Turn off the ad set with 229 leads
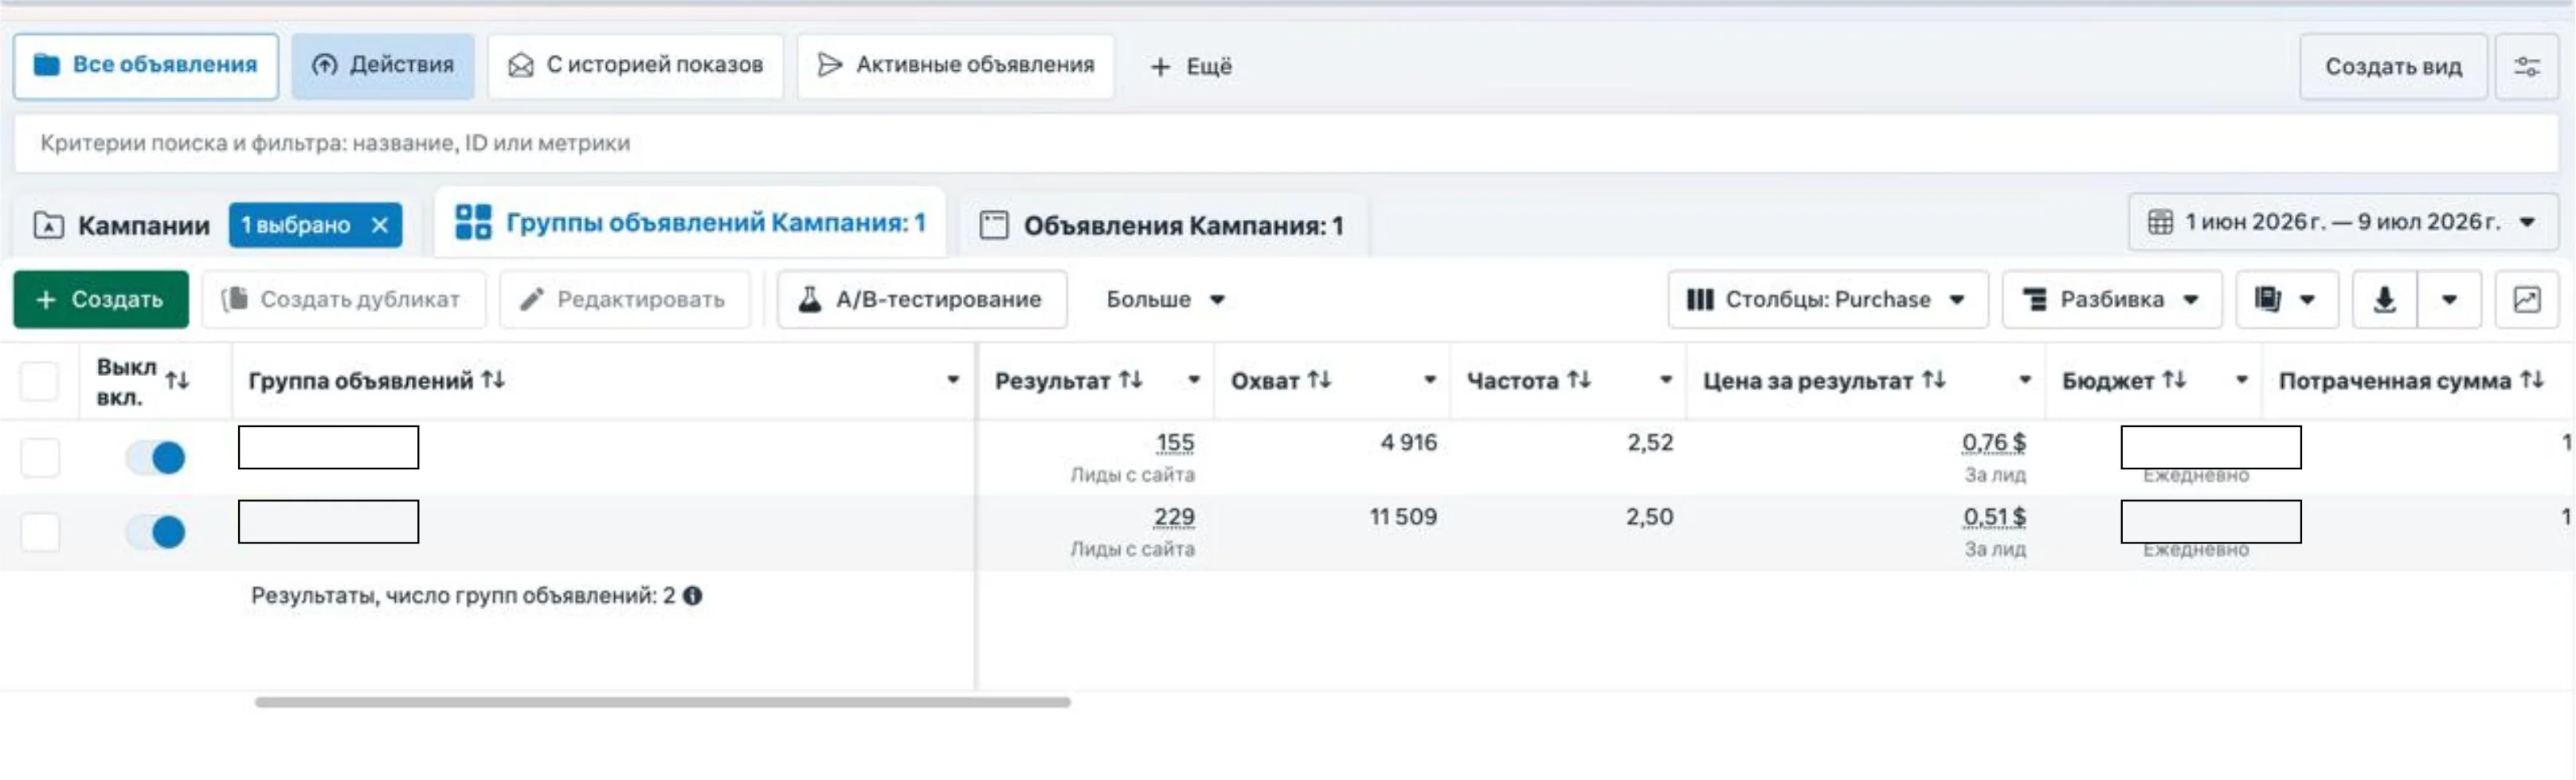 tap(156, 531)
